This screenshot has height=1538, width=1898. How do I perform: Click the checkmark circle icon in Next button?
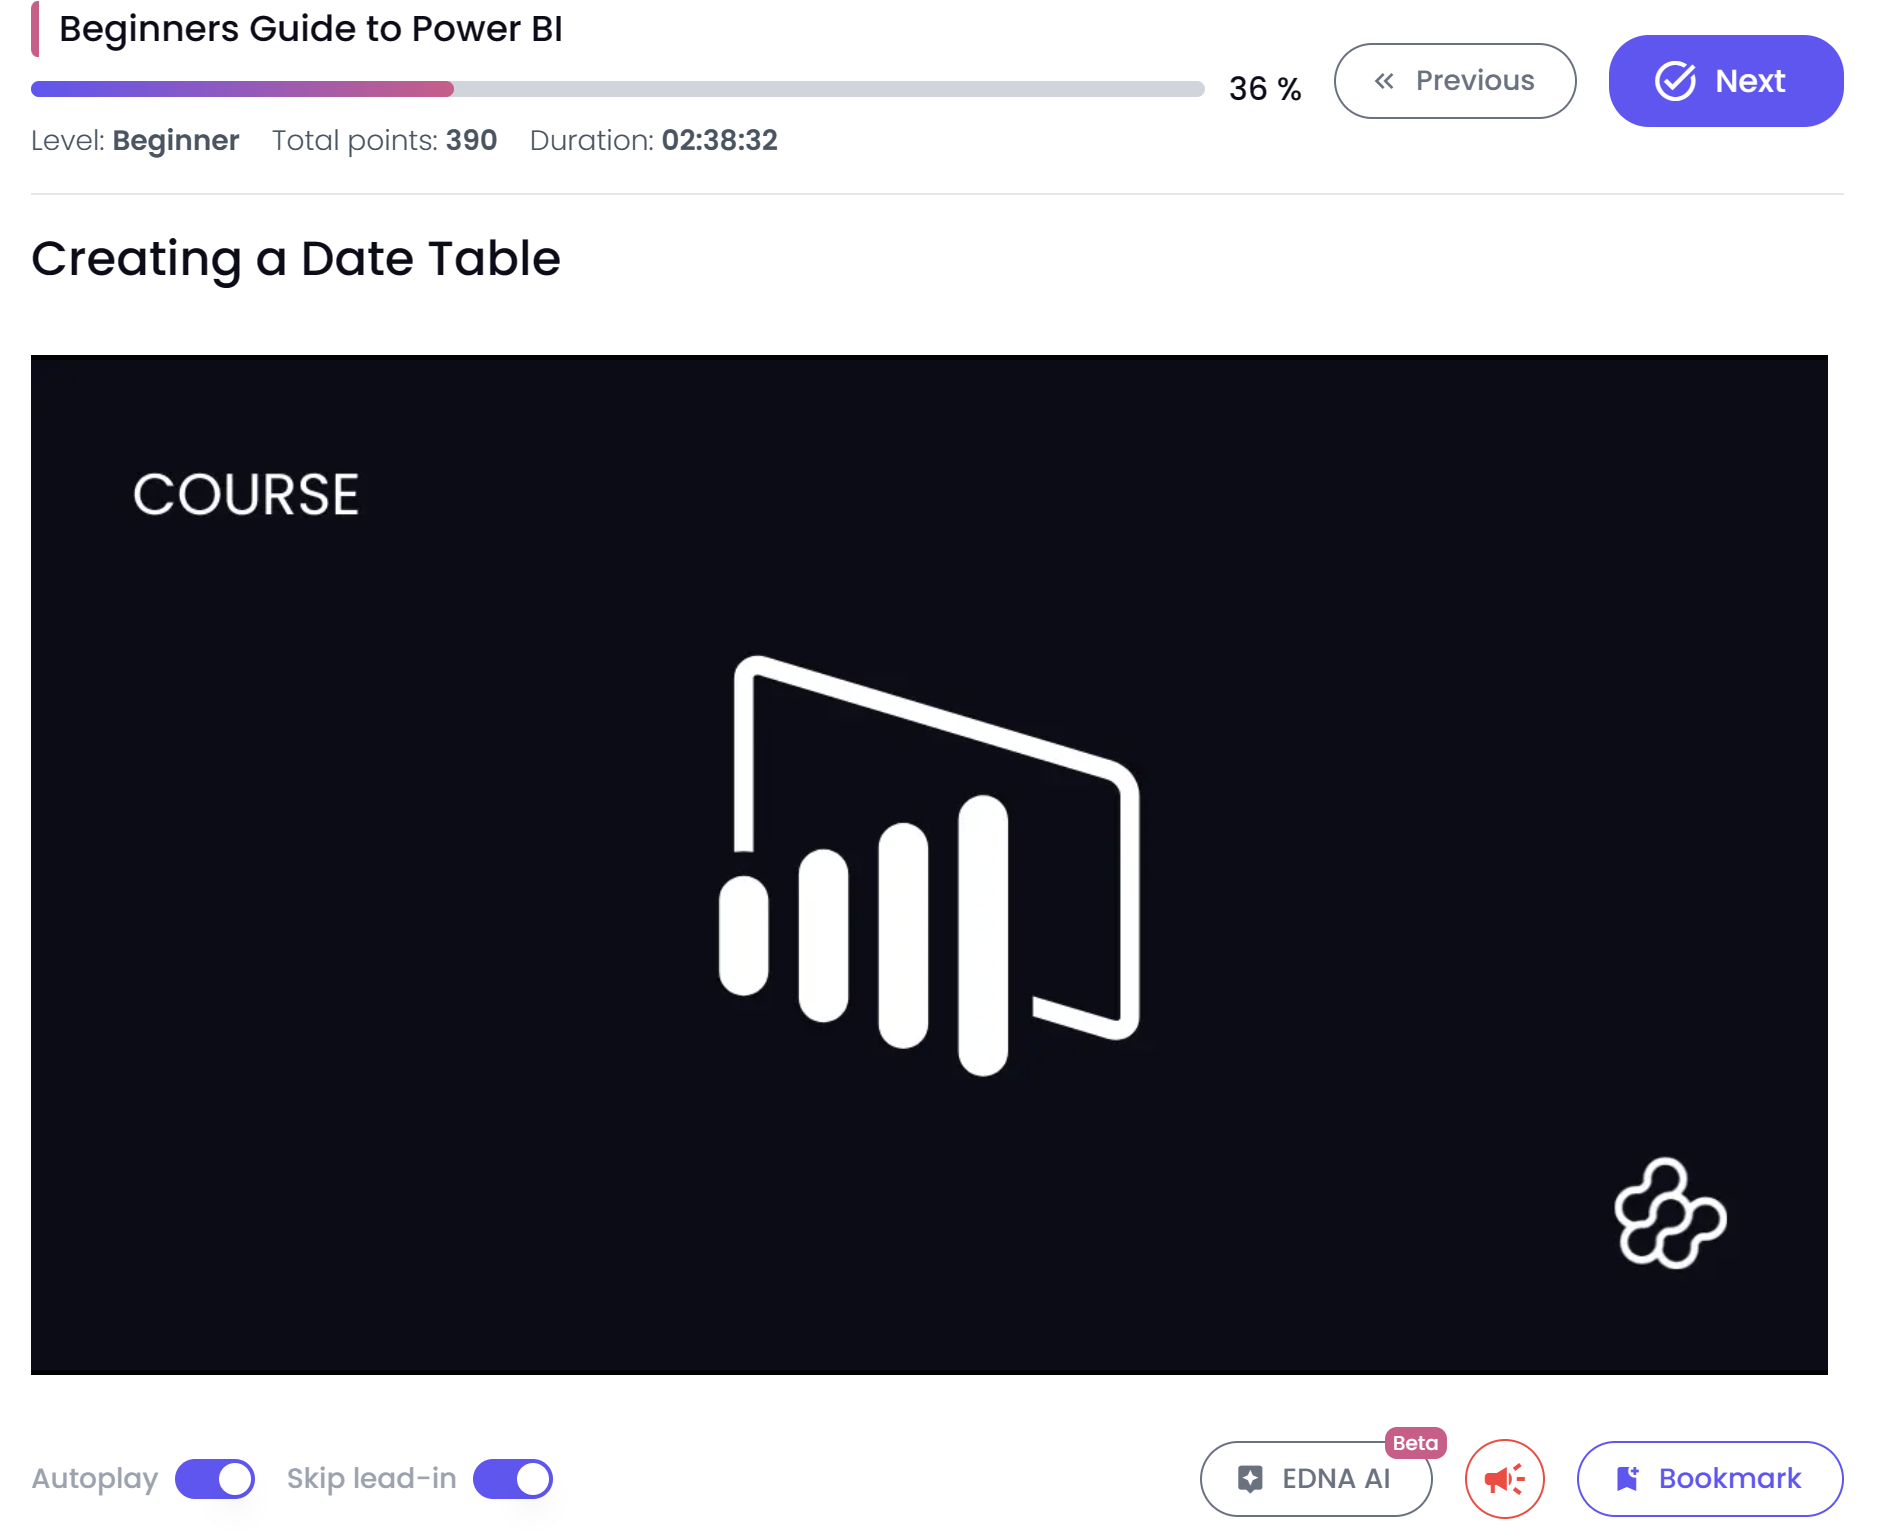(1675, 81)
